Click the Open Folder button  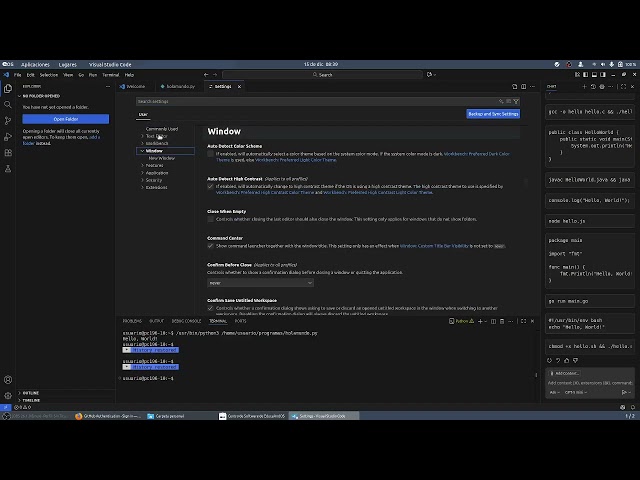pos(66,119)
